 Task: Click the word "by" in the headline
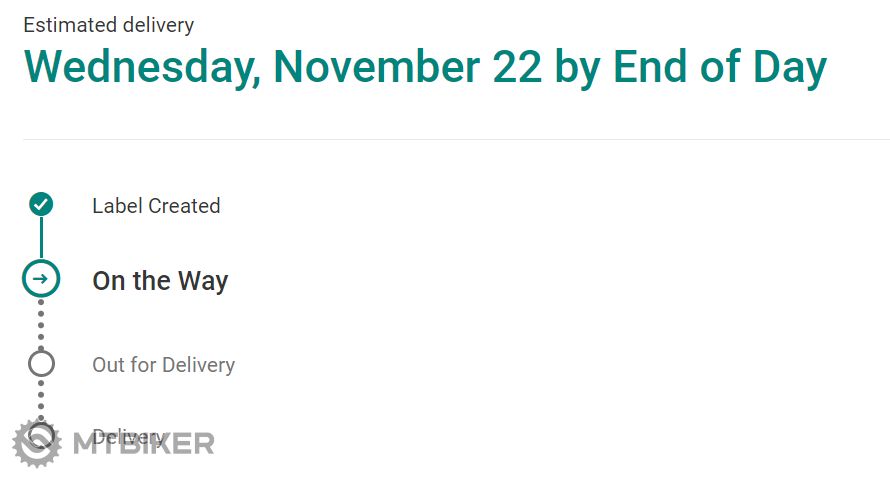577,67
